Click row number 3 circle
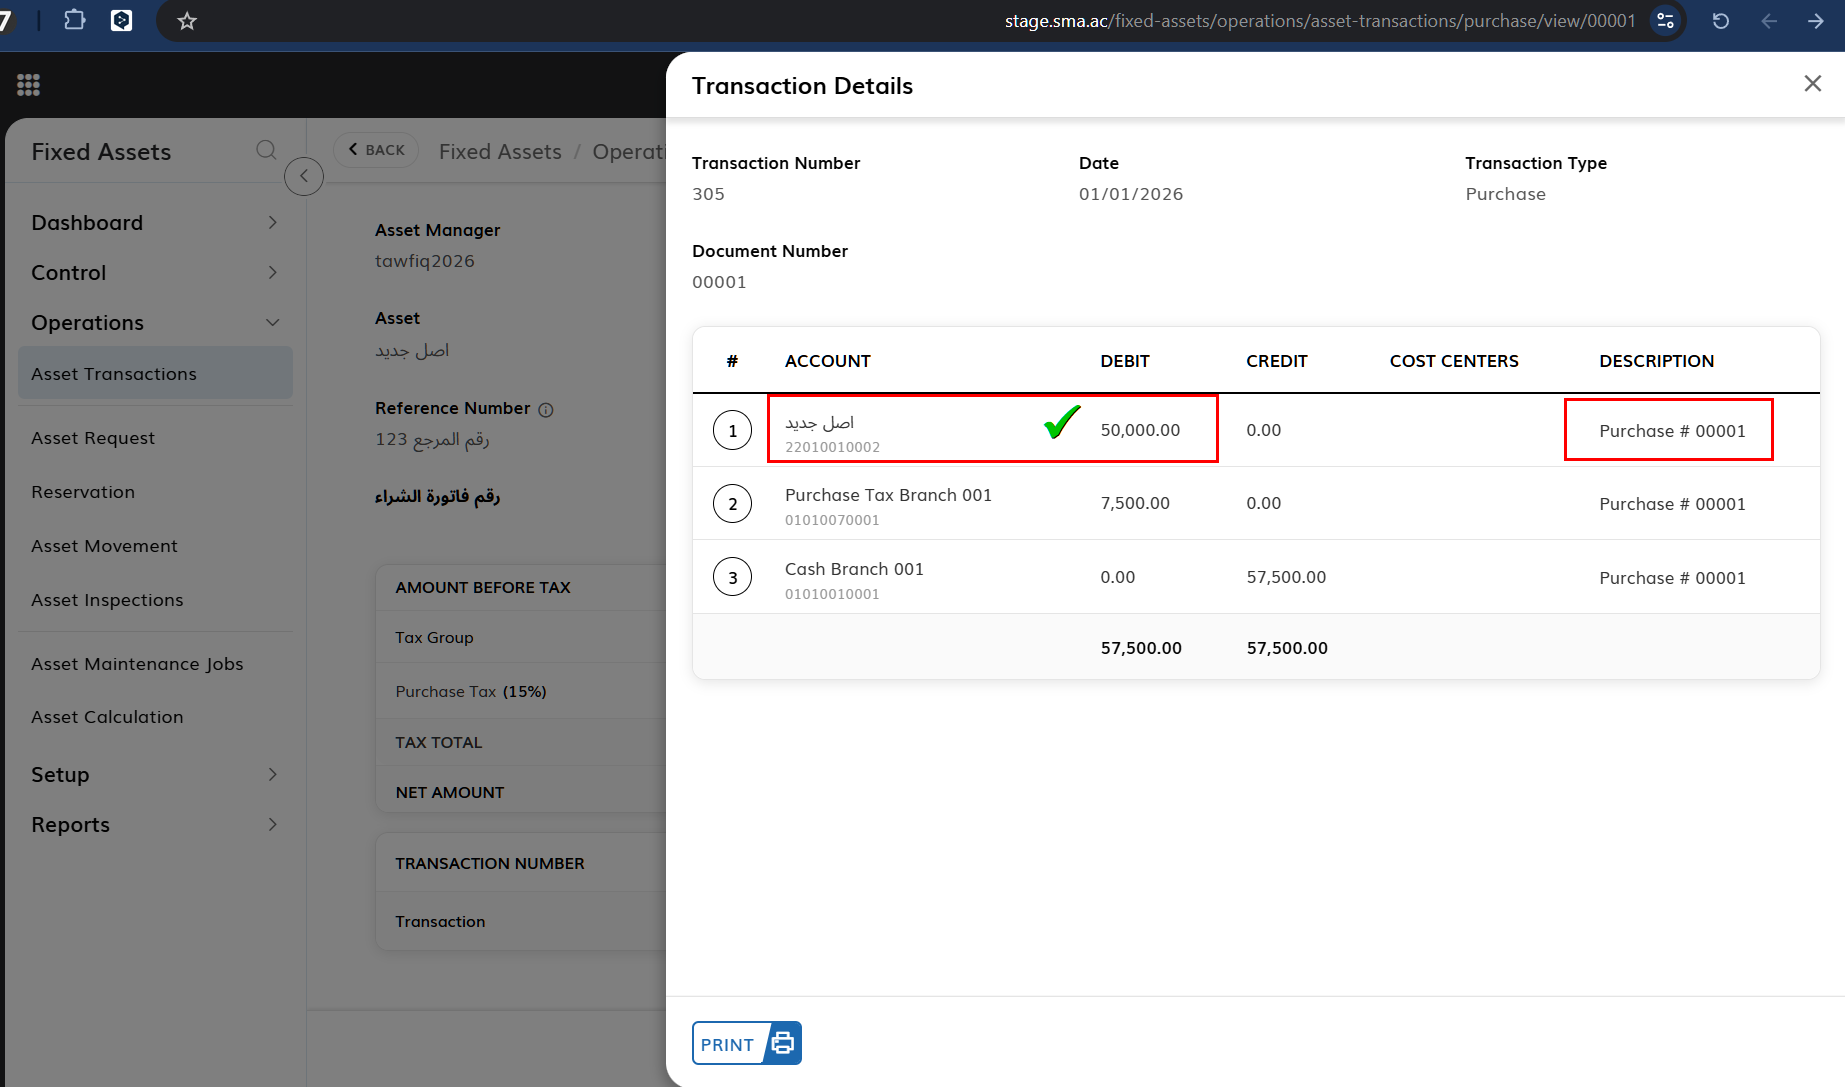The image size is (1845, 1087). coord(732,577)
